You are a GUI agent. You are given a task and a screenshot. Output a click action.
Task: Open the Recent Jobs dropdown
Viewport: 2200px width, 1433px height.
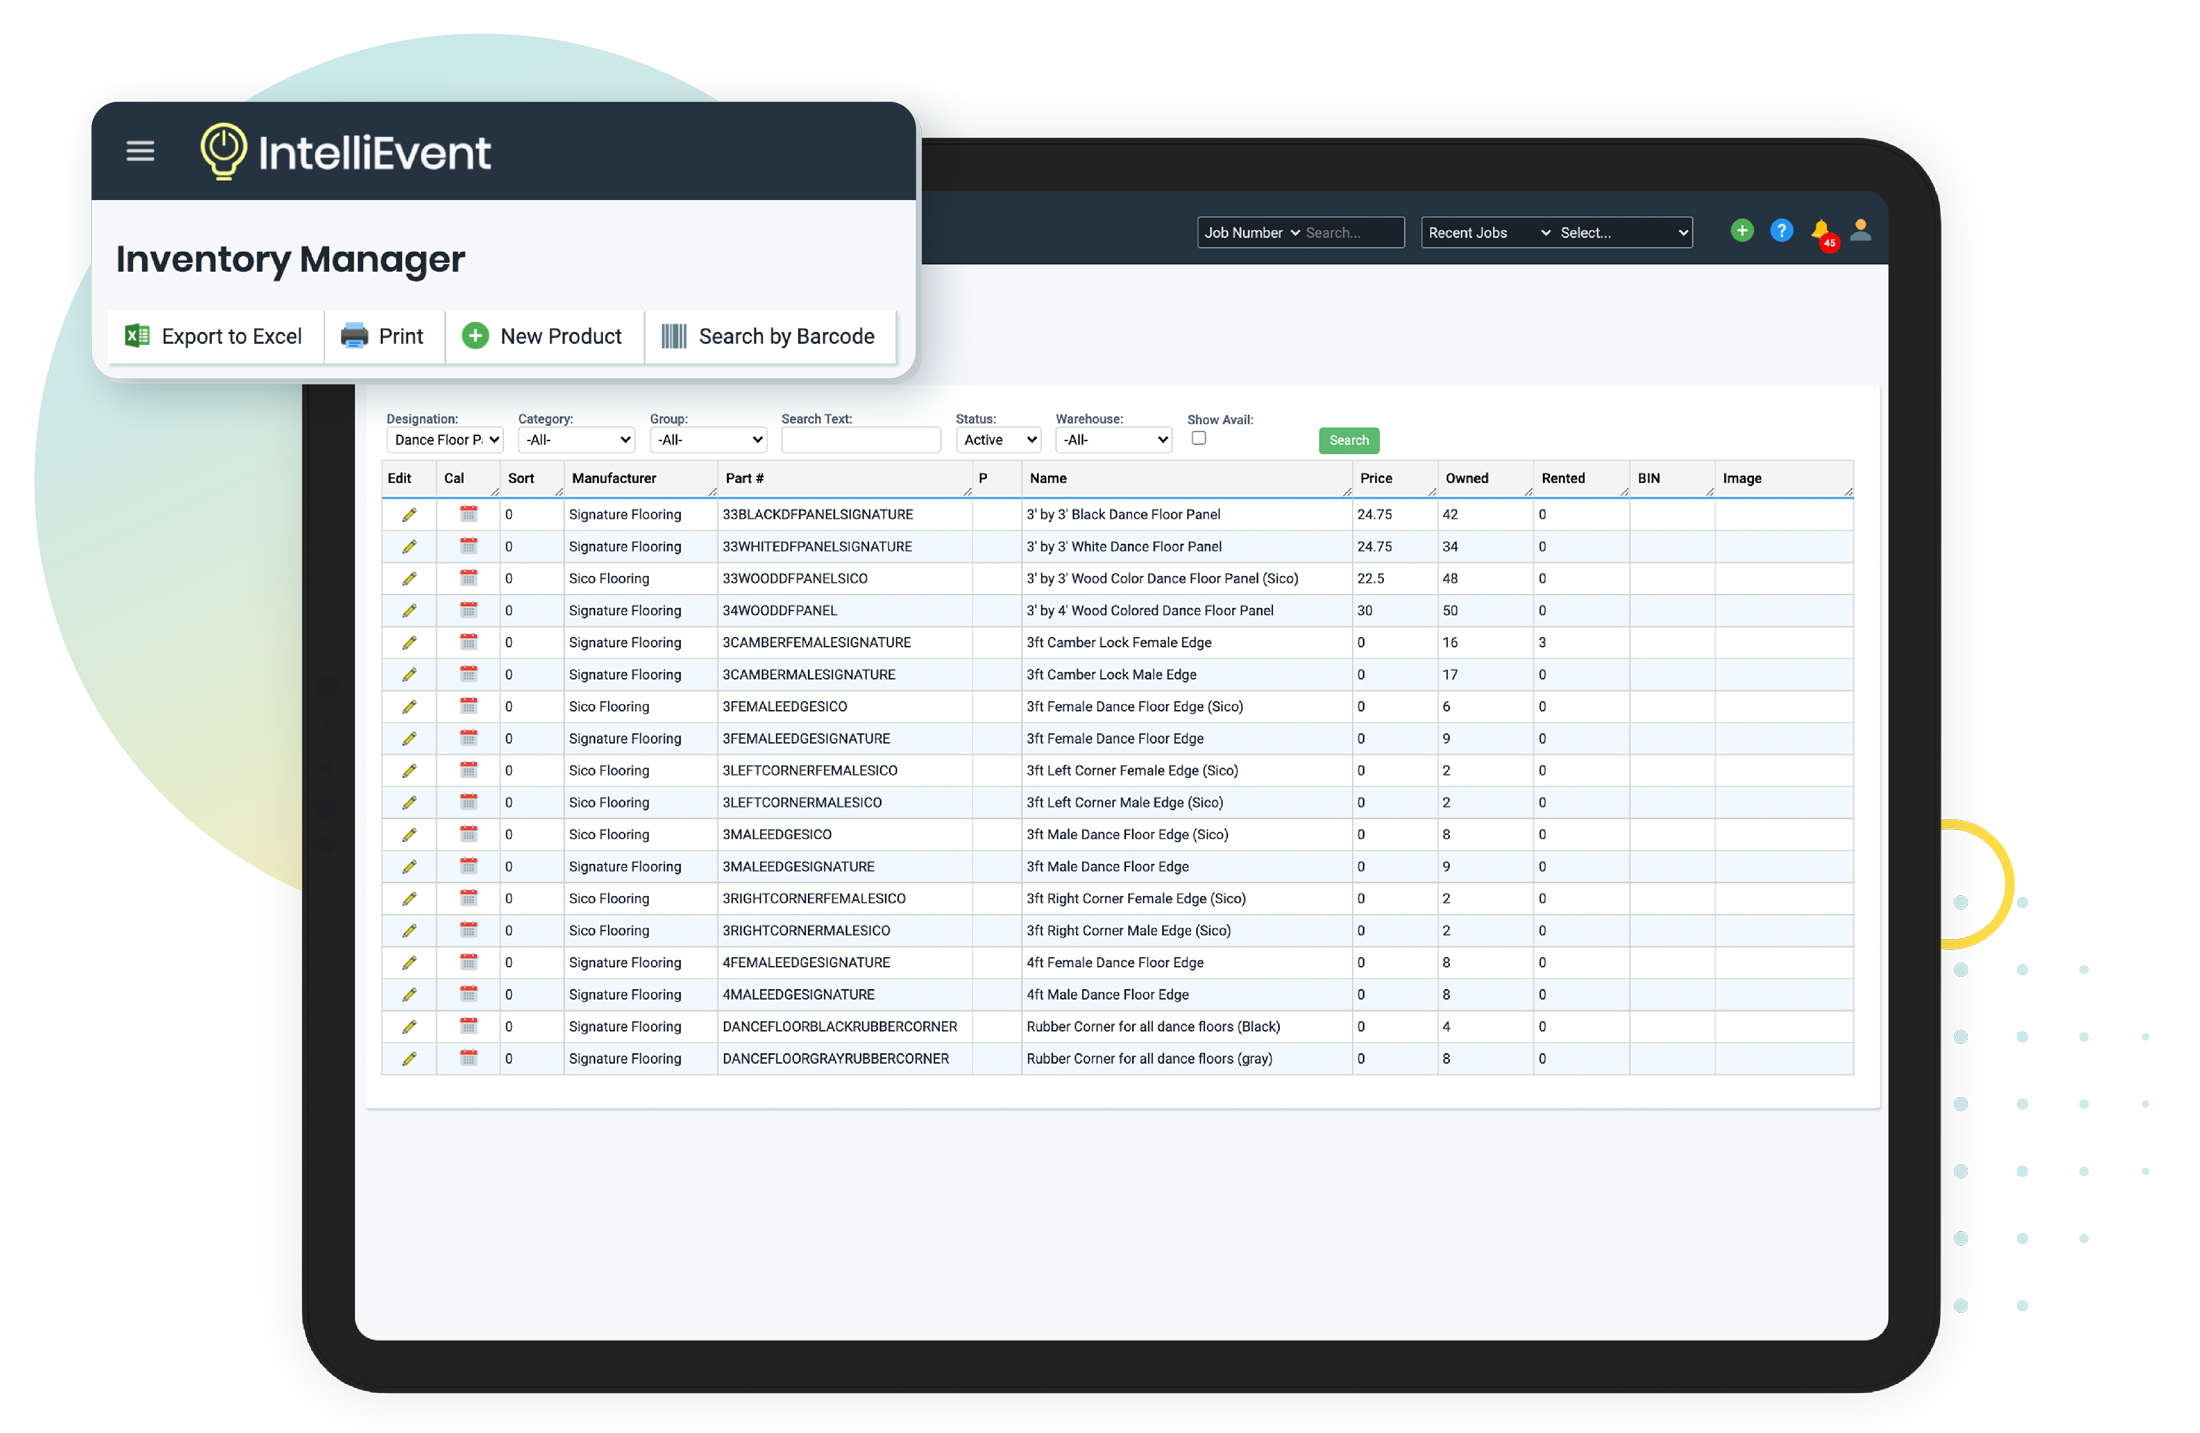click(x=1489, y=232)
